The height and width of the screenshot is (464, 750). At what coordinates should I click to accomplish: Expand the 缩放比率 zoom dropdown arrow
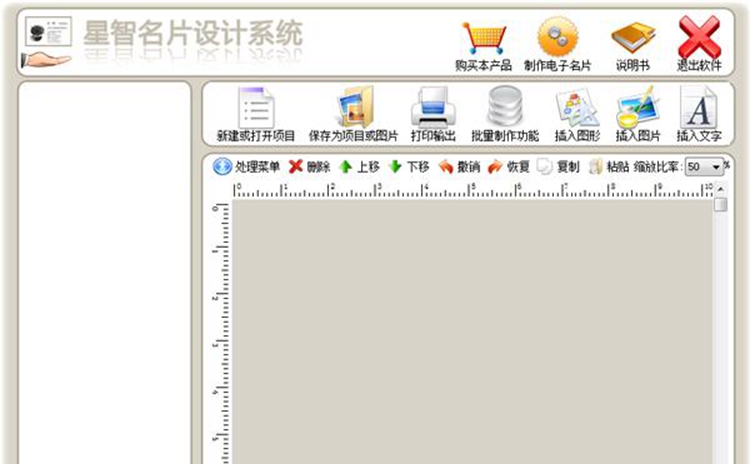[x=716, y=167]
